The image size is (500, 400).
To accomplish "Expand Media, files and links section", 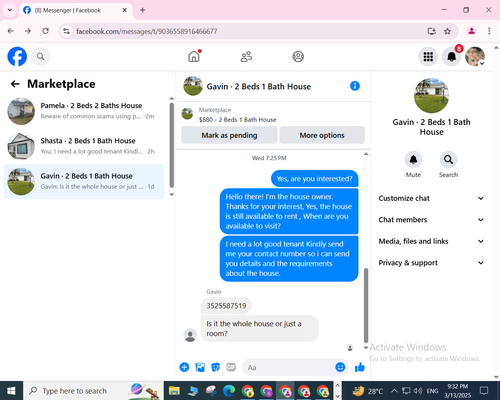I will click(x=431, y=241).
